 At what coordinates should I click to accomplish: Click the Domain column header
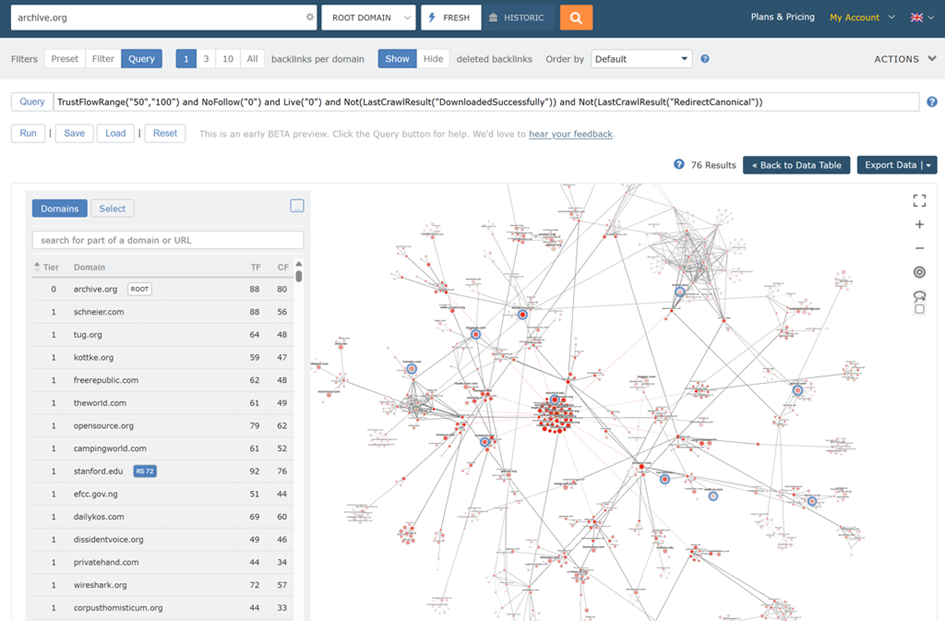(x=89, y=267)
